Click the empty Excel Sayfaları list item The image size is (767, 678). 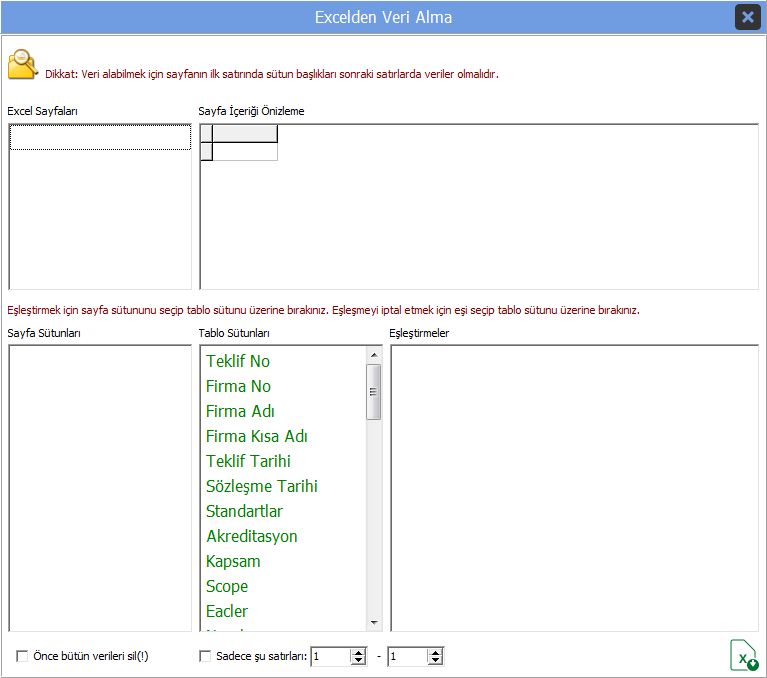coord(100,137)
